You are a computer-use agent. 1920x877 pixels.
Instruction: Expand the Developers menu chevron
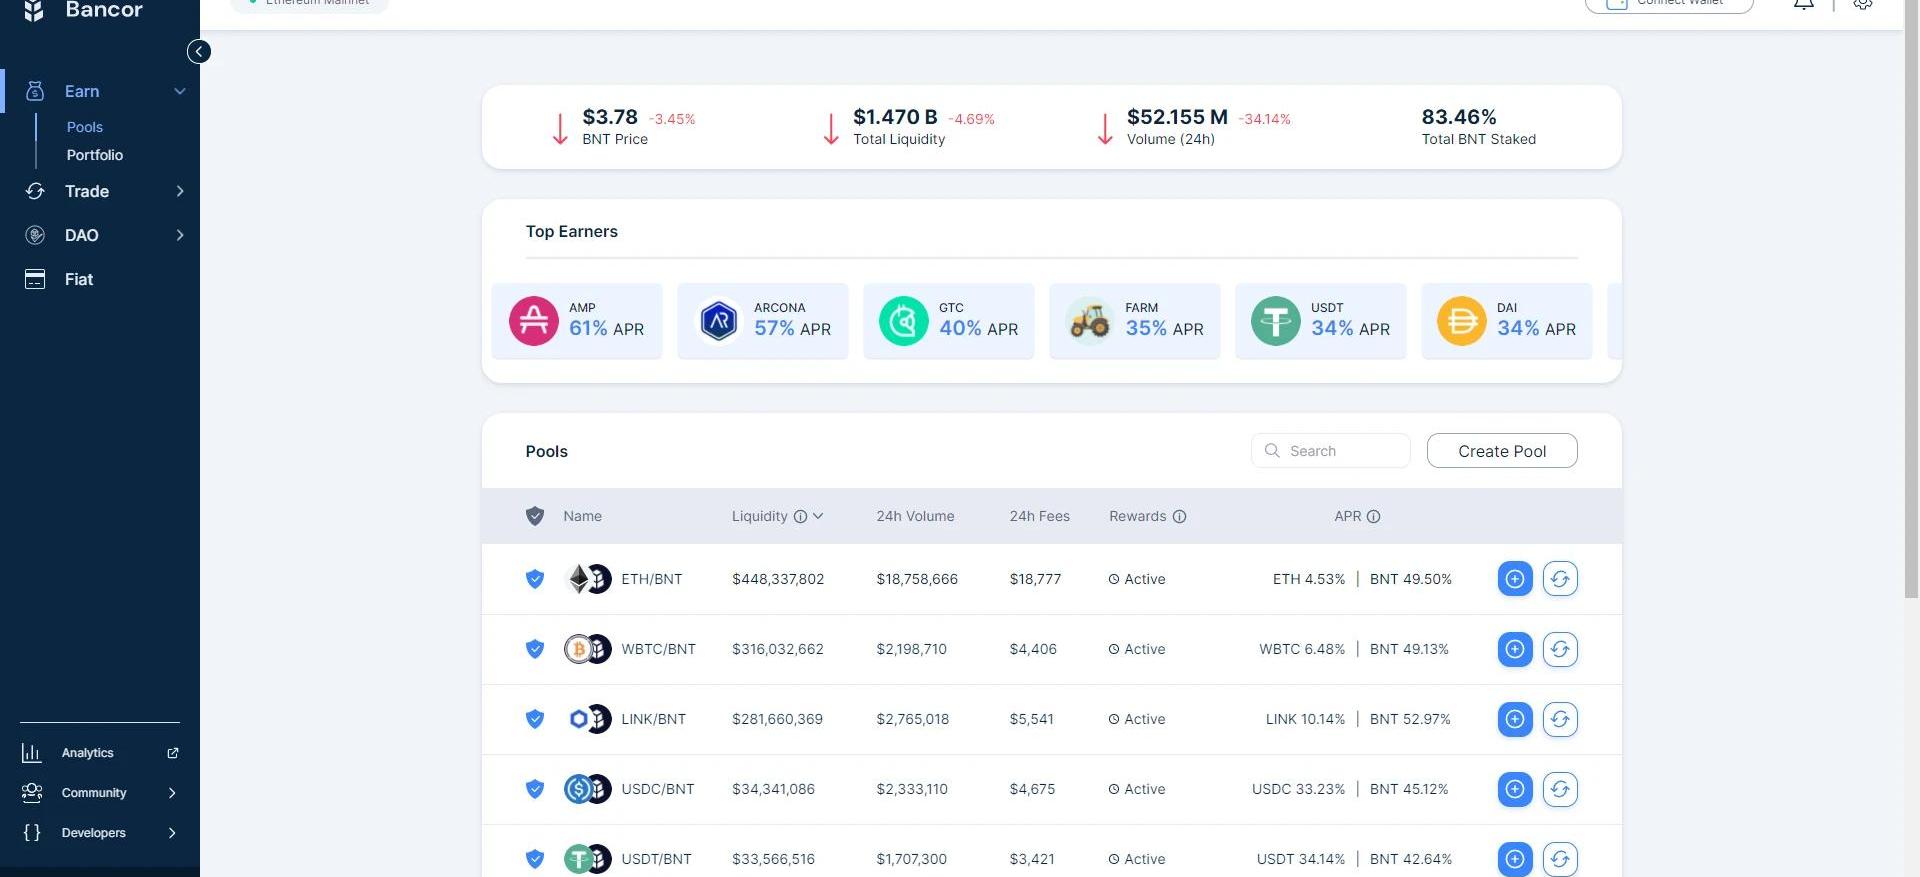coord(172,833)
